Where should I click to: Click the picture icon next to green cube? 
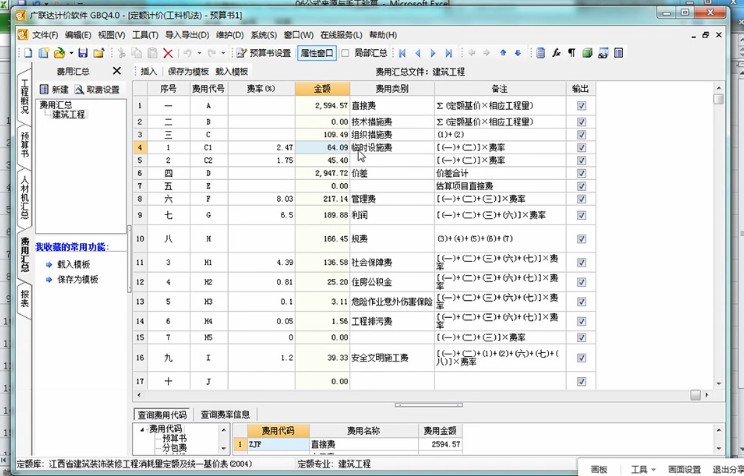coord(603,53)
